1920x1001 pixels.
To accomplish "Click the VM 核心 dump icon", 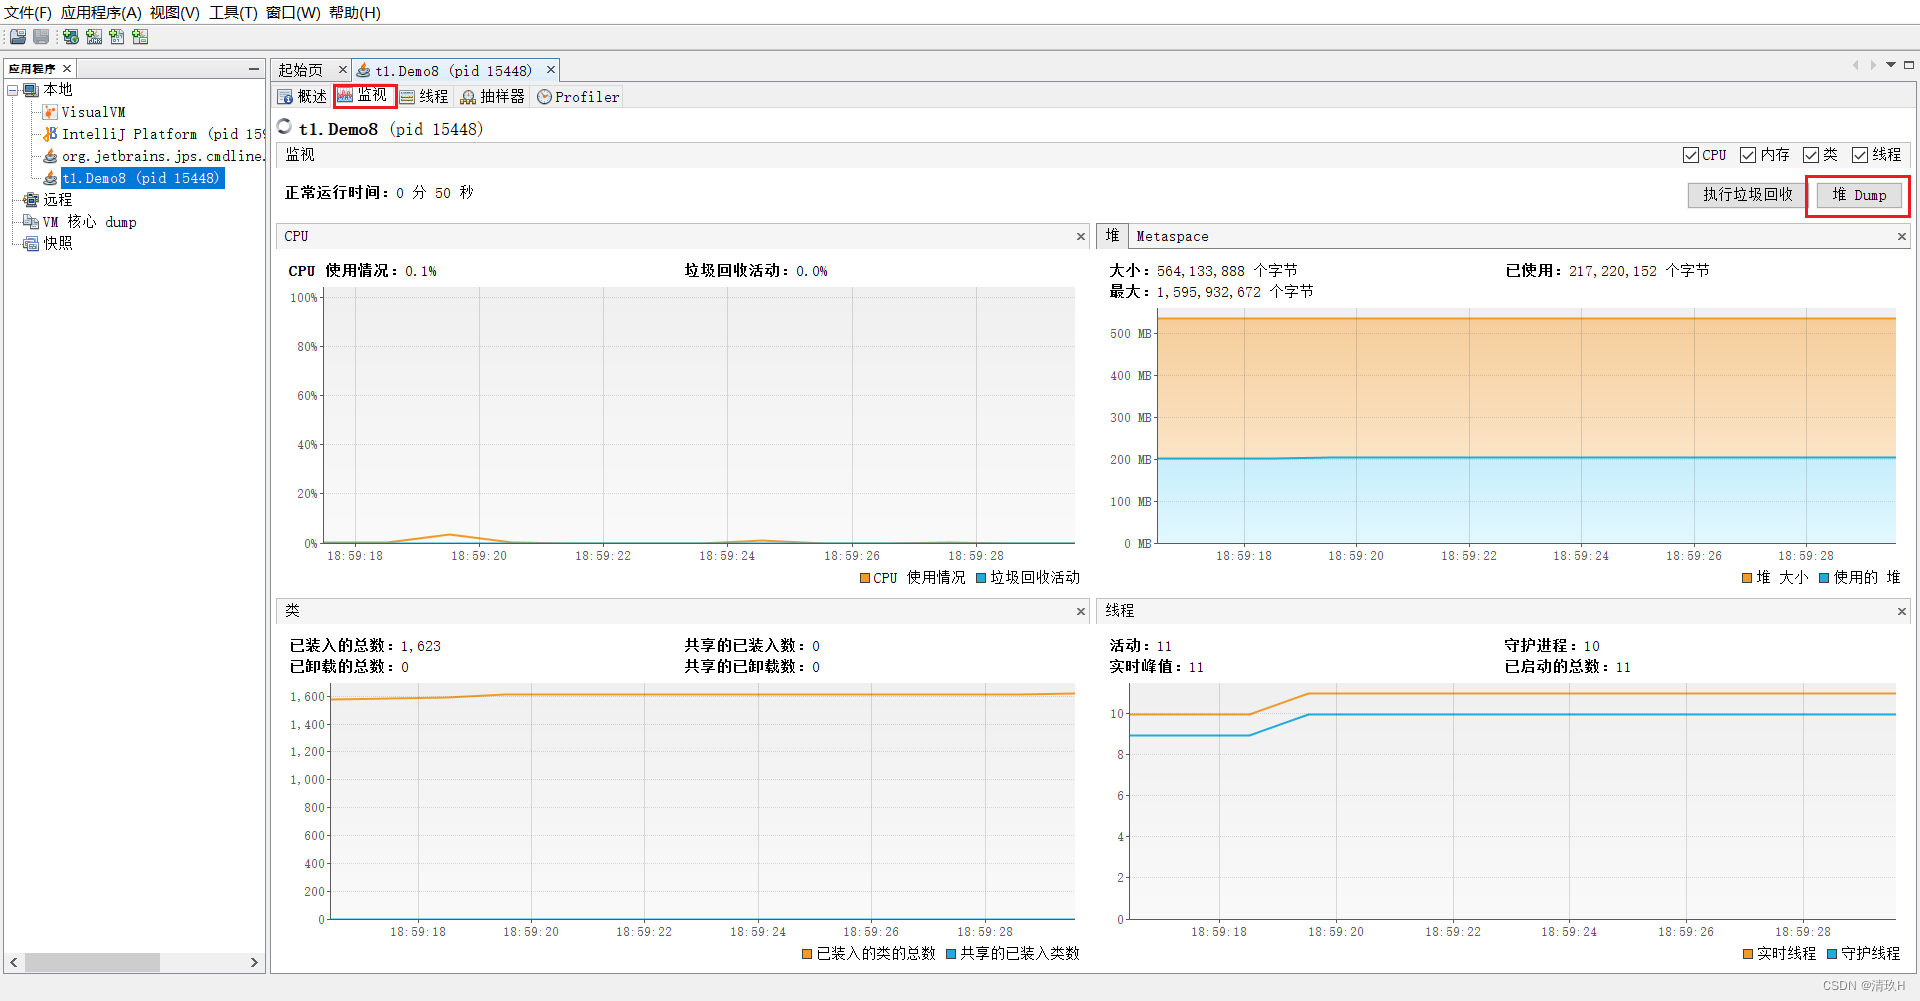I will point(31,222).
